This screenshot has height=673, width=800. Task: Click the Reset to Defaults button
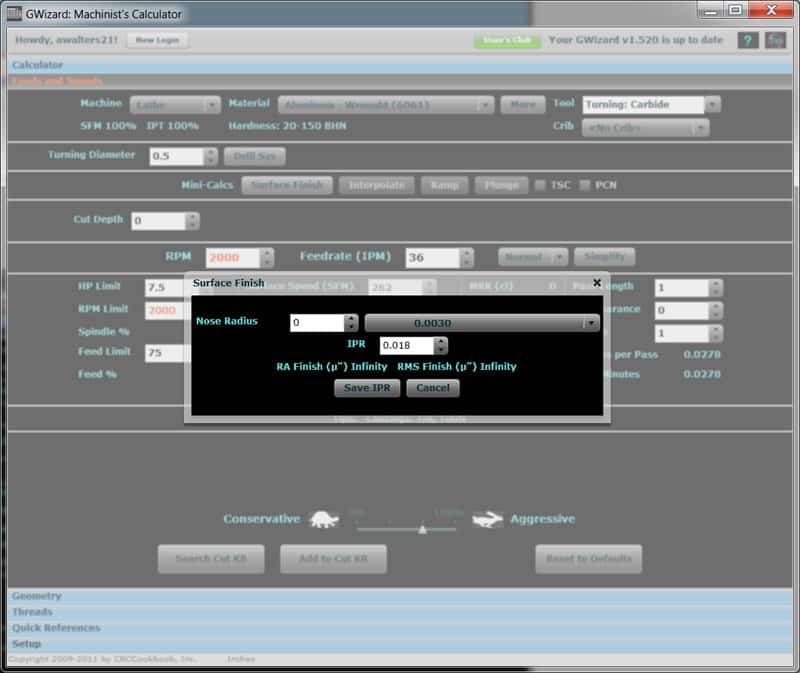point(586,559)
